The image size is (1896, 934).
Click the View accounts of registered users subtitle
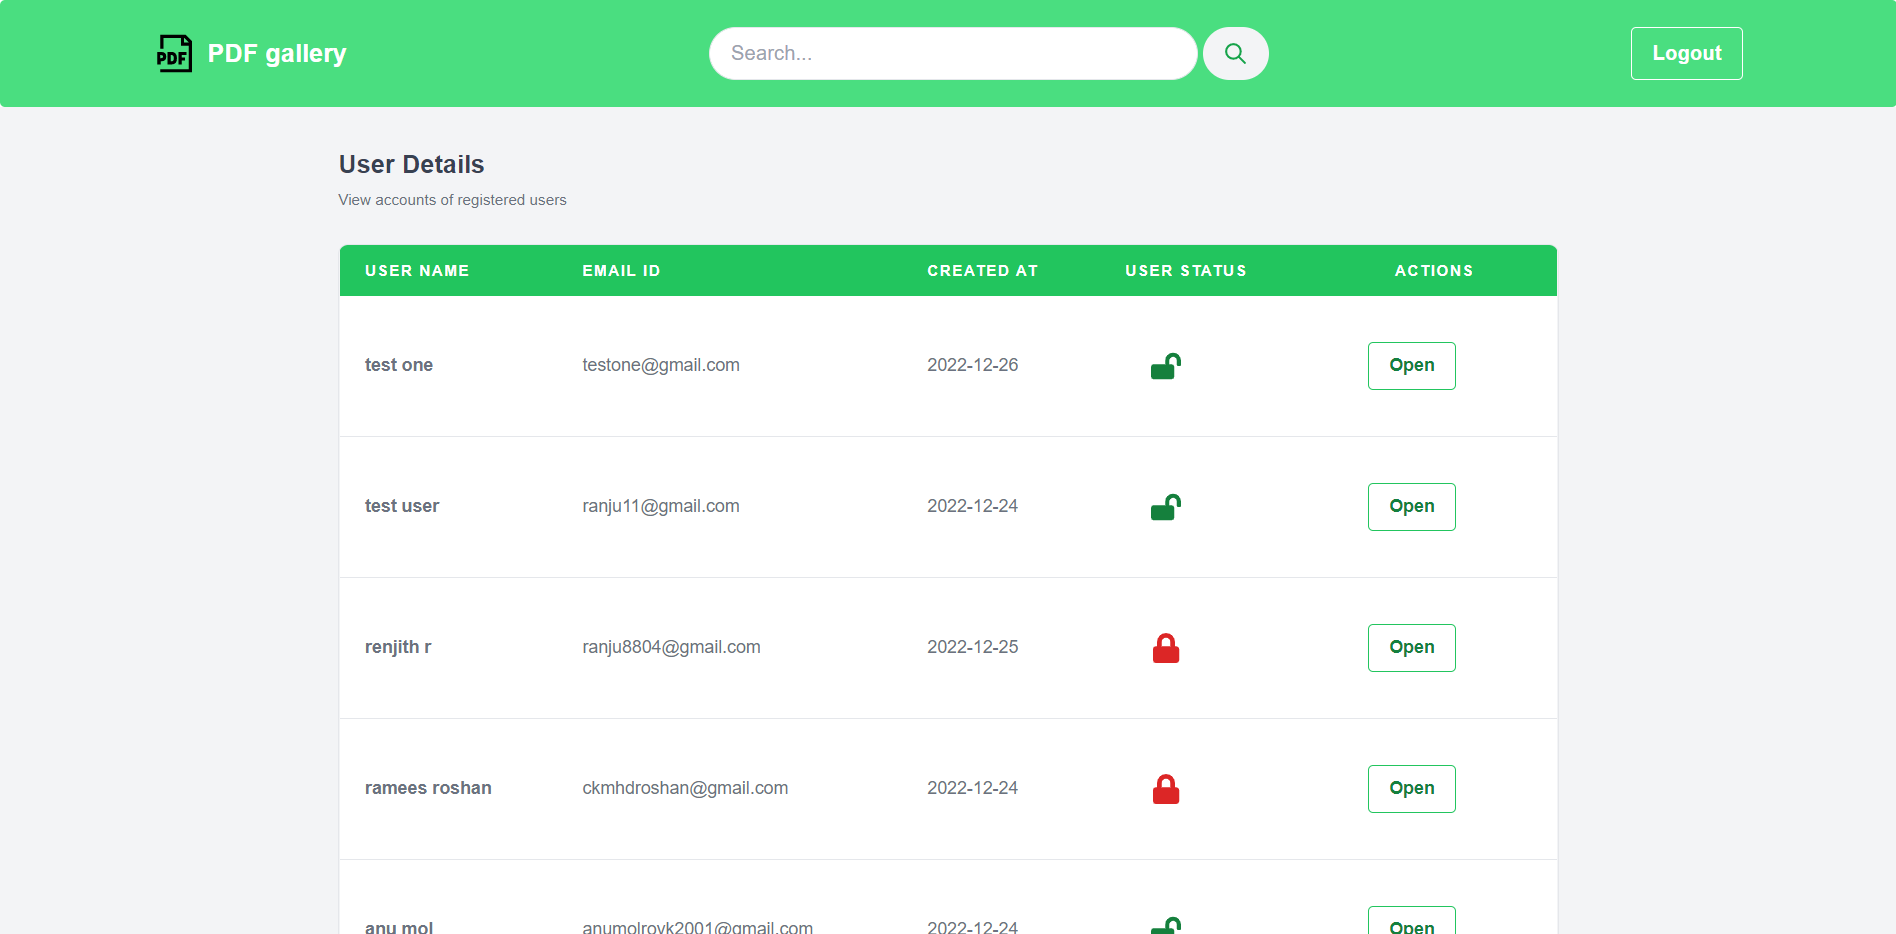point(452,200)
